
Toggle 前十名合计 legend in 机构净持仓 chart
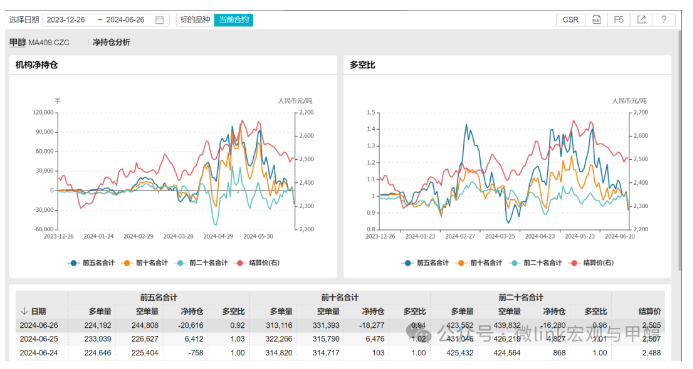[x=144, y=263]
